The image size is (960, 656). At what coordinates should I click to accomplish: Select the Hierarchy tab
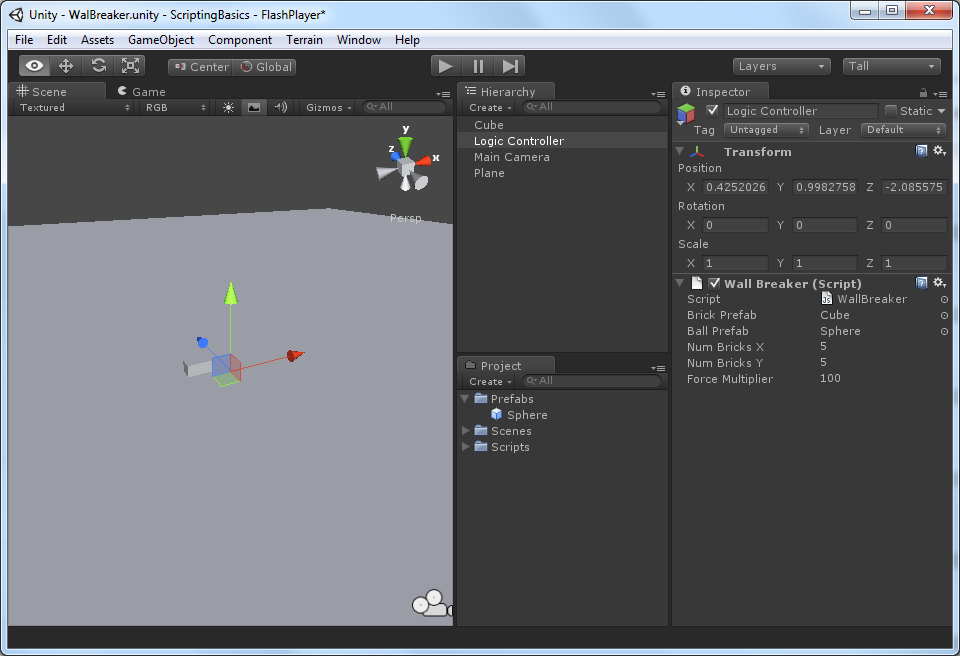coord(507,91)
